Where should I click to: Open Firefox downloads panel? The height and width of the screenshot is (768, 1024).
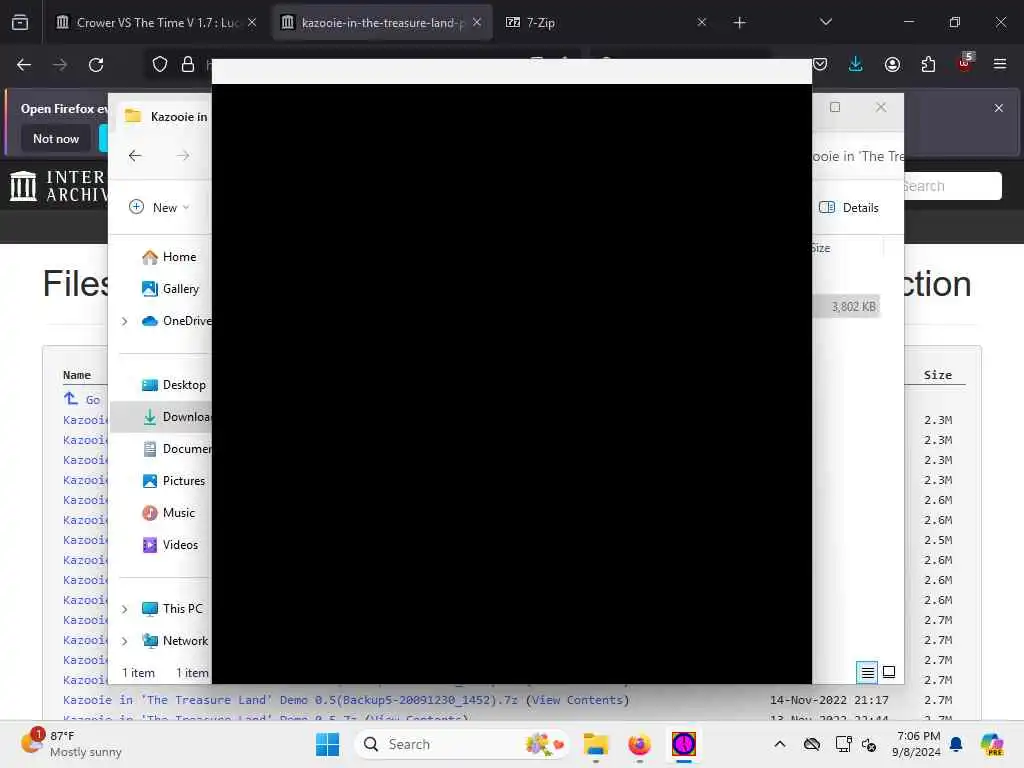[856, 64]
